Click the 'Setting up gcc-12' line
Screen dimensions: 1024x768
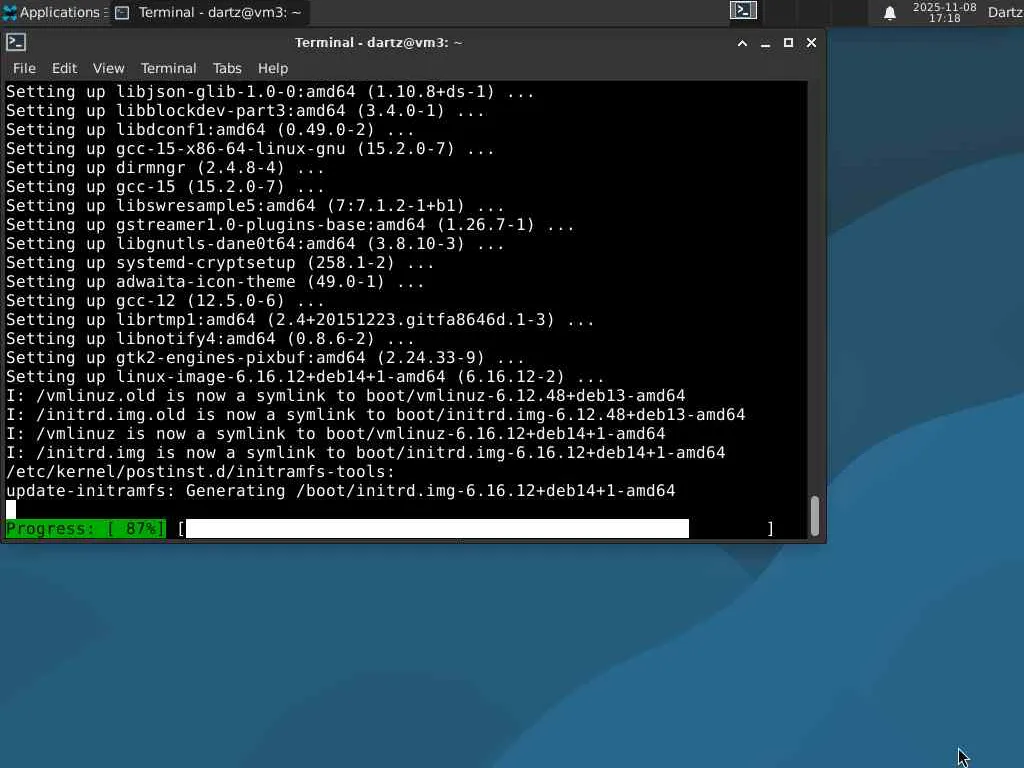(165, 300)
